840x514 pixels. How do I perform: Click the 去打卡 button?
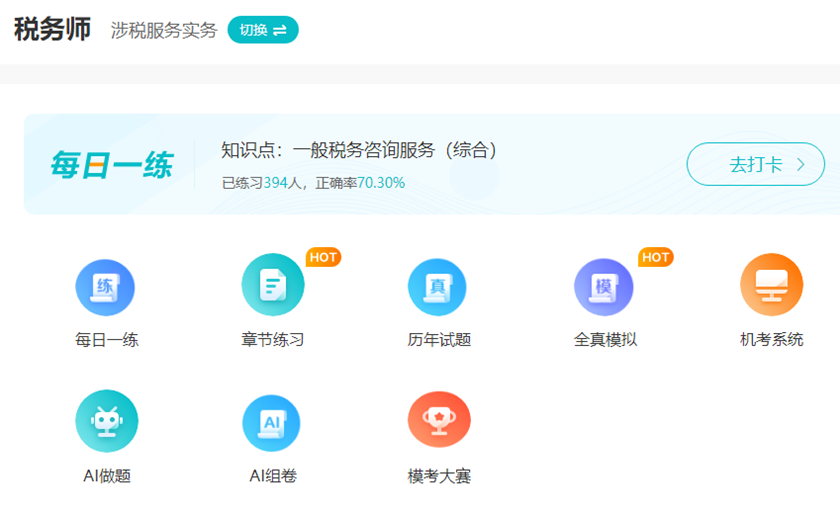[755, 165]
